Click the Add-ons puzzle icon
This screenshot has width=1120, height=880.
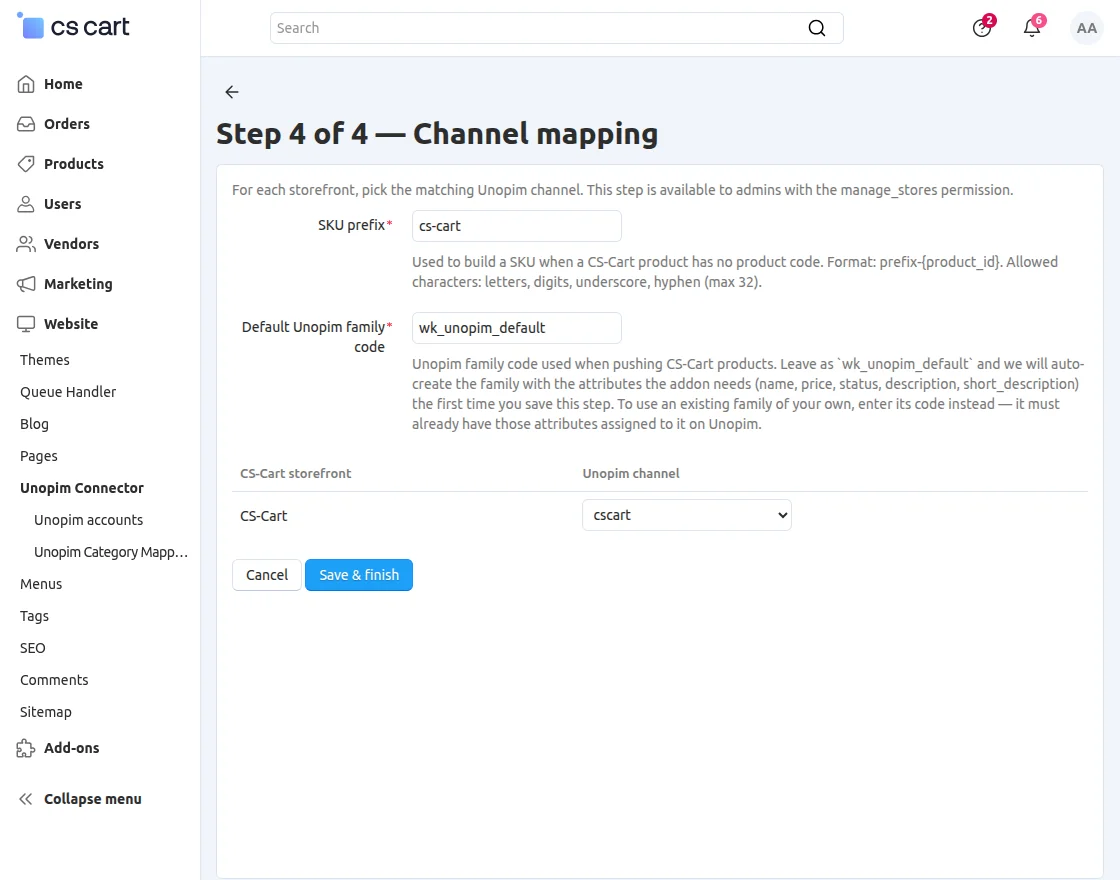click(26, 748)
